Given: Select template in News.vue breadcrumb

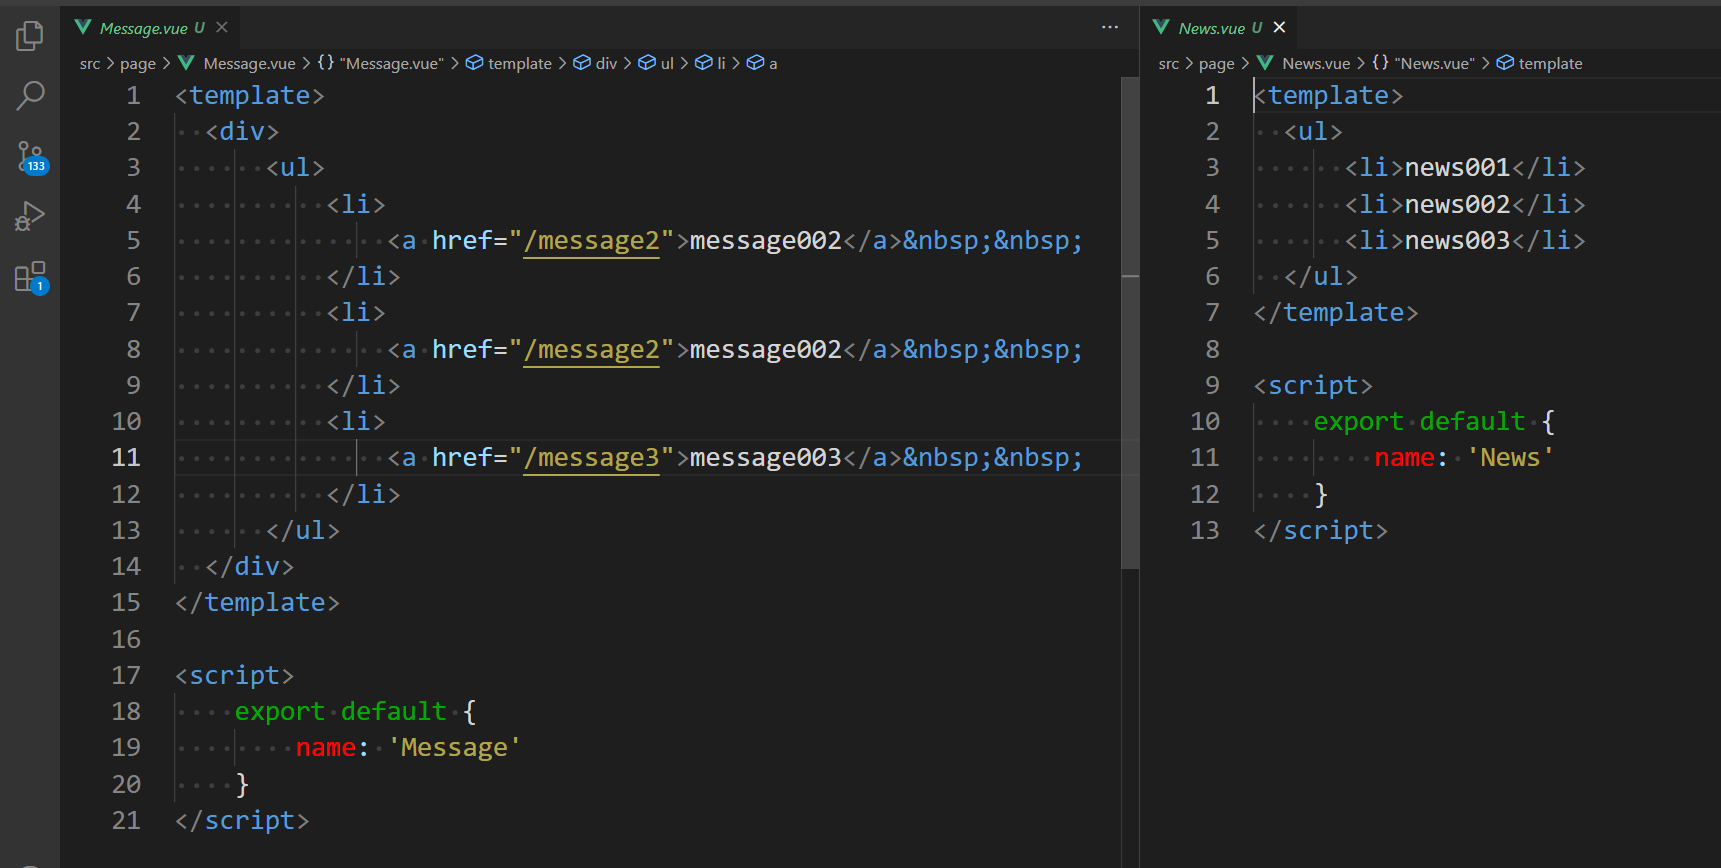Looking at the screenshot, I should pos(1540,63).
